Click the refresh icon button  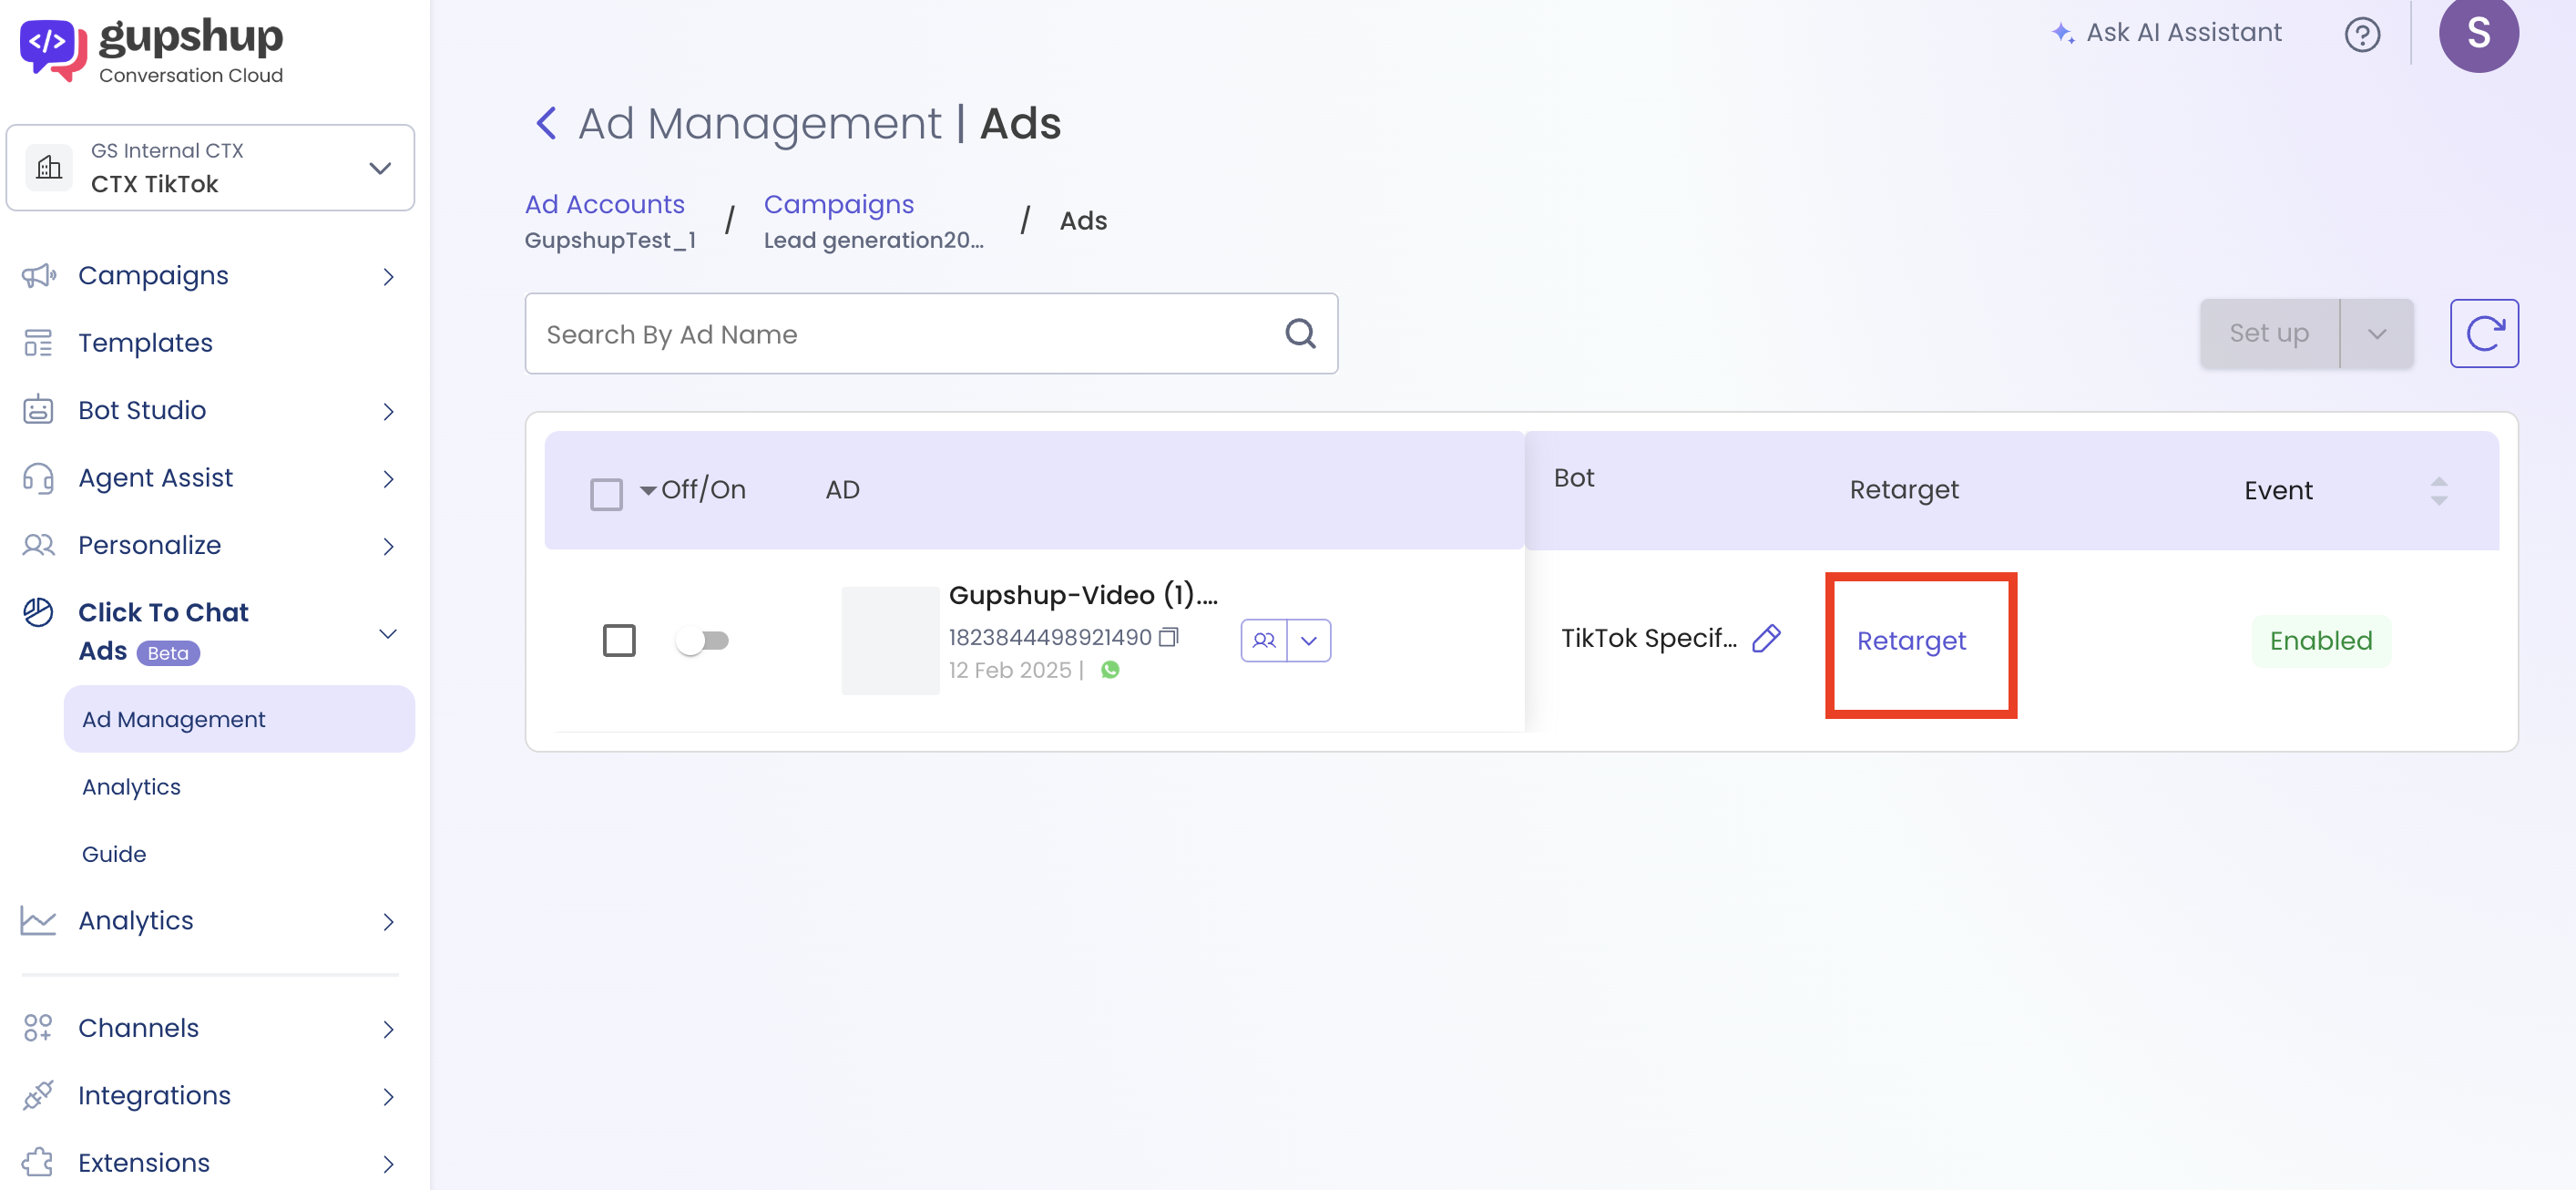pyautogui.click(x=2483, y=333)
